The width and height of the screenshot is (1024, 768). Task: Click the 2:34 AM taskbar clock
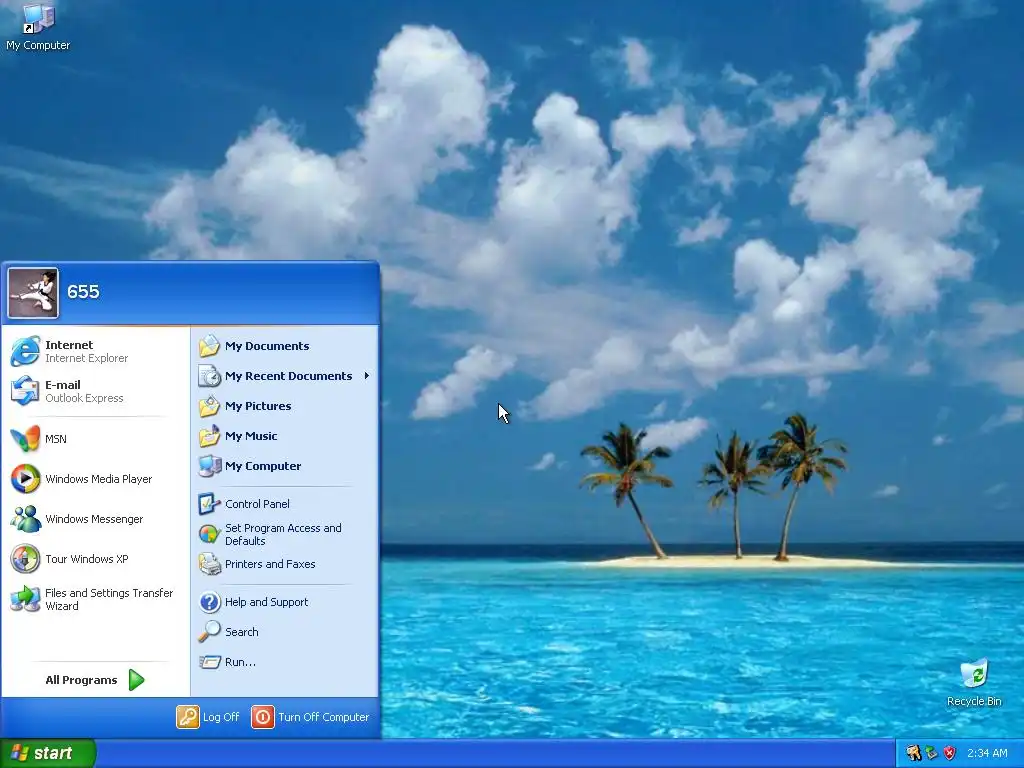tap(987, 753)
